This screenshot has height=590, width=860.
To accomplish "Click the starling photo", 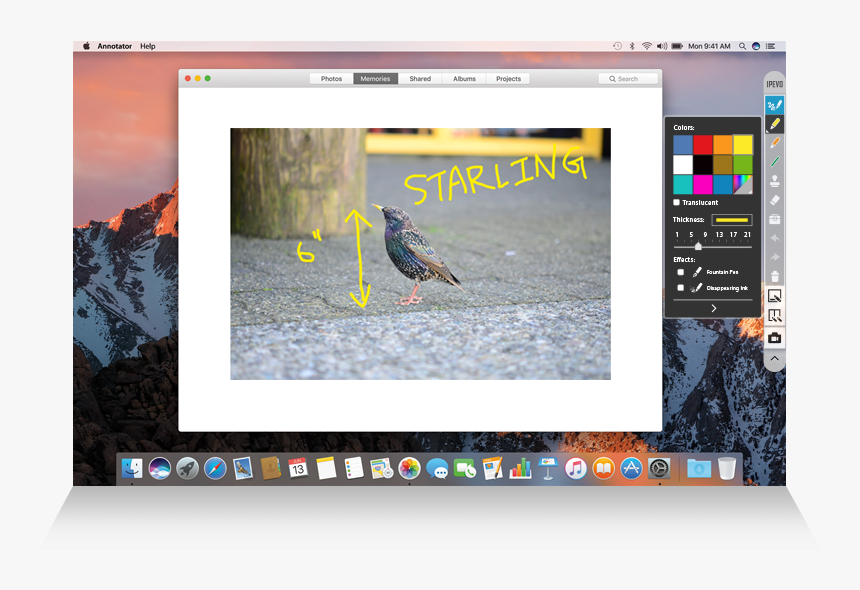I will click(420, 254).
